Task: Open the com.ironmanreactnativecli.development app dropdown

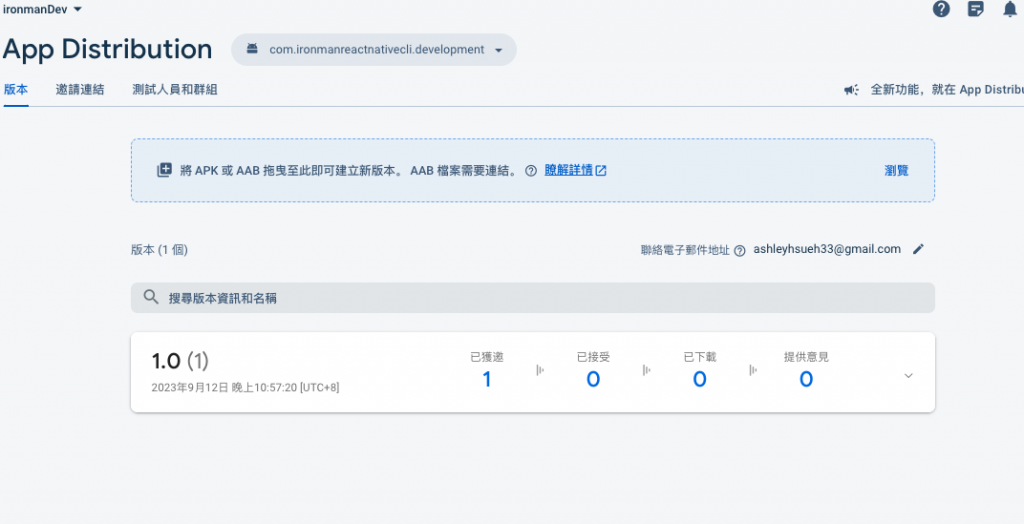Action: (374, 50)
